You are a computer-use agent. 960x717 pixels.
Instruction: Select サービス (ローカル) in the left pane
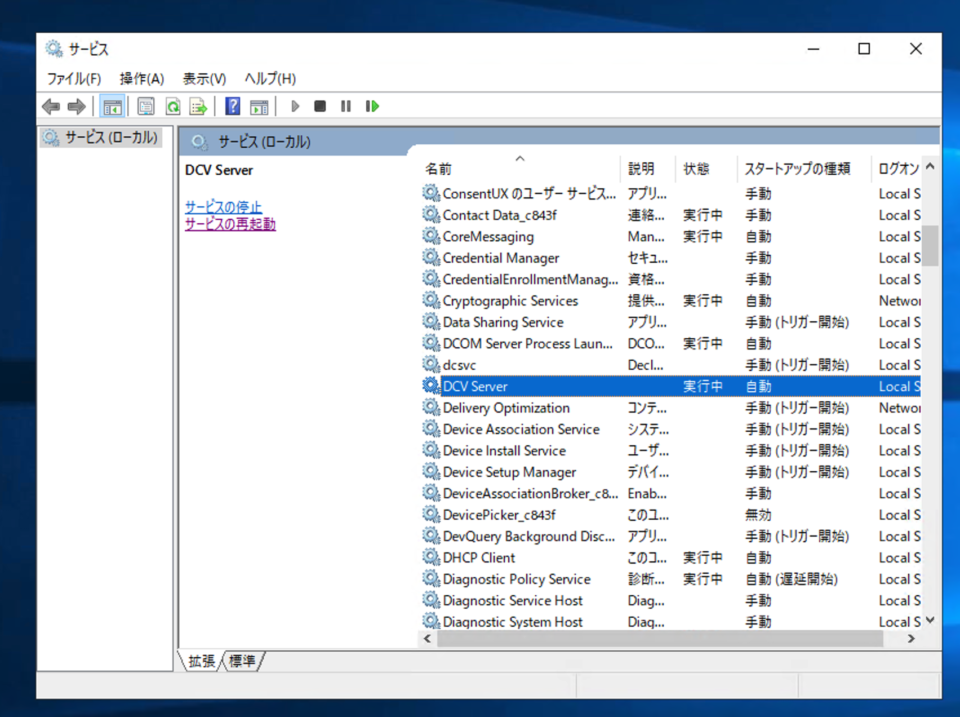101,137
